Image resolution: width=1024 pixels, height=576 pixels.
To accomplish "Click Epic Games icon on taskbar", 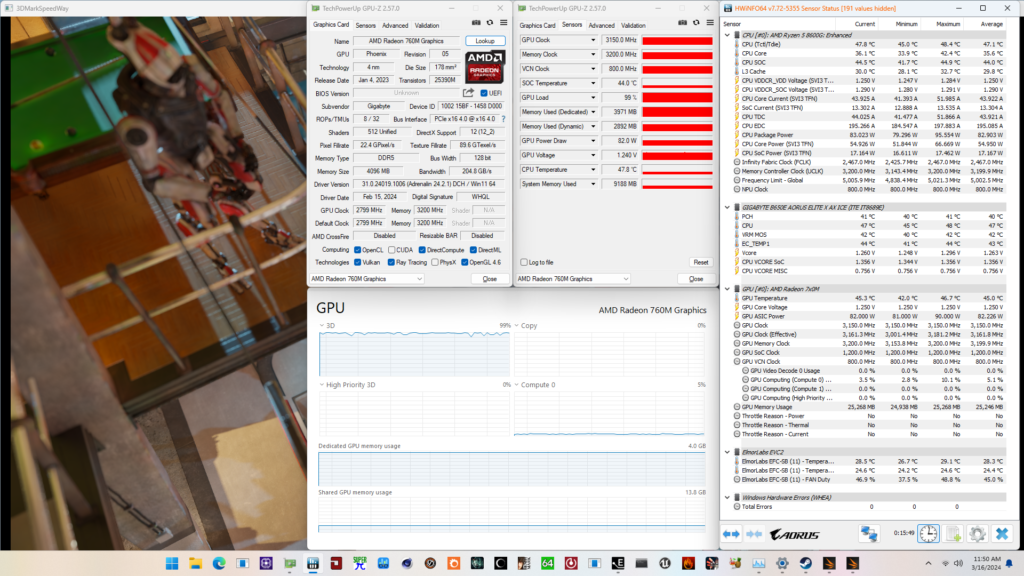I will pyautogui.click(x=618, y=563).
